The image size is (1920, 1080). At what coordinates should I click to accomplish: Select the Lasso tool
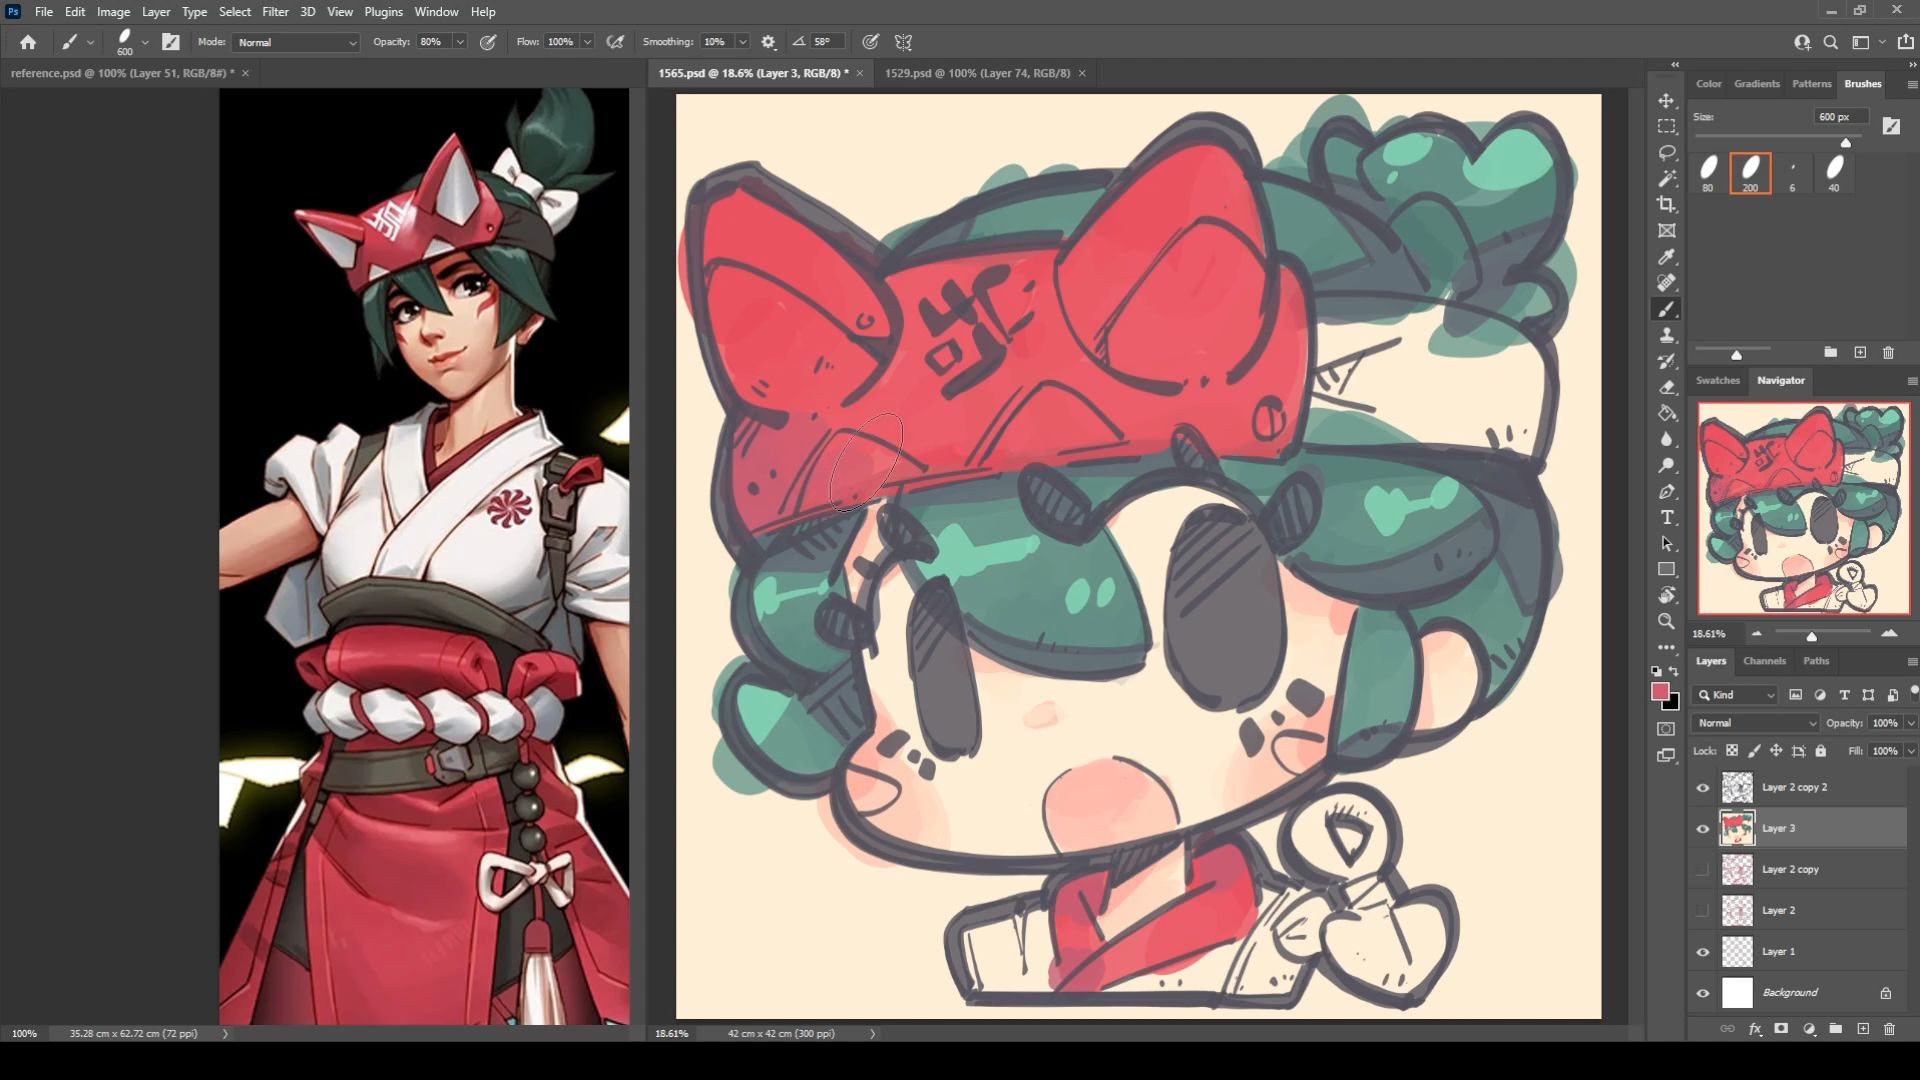click(1666, 152)
